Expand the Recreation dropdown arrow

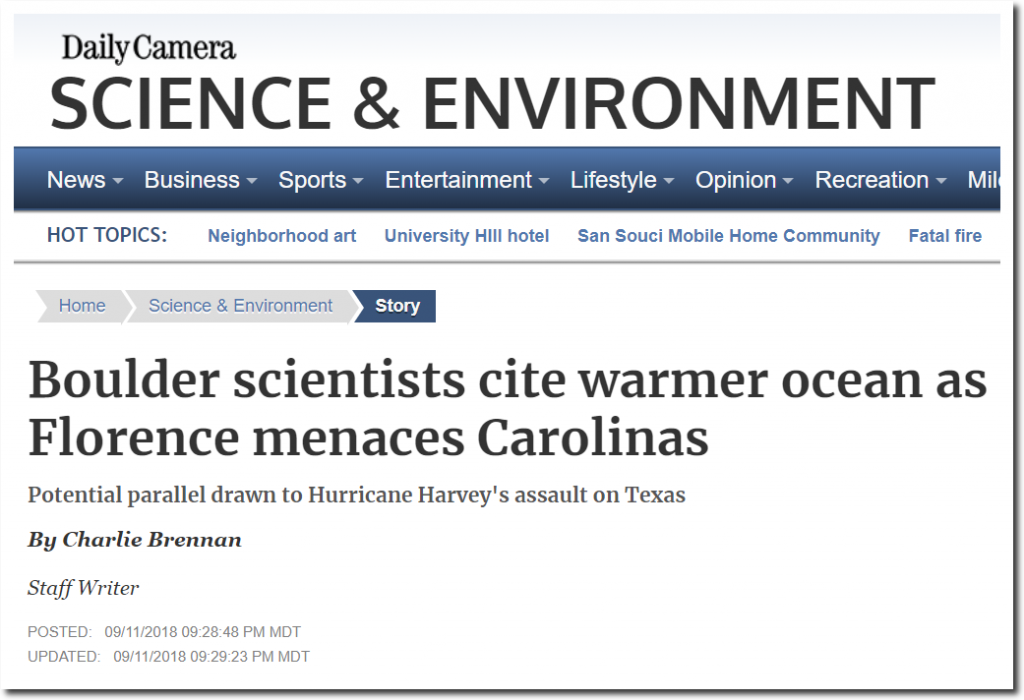click(940, 181)
